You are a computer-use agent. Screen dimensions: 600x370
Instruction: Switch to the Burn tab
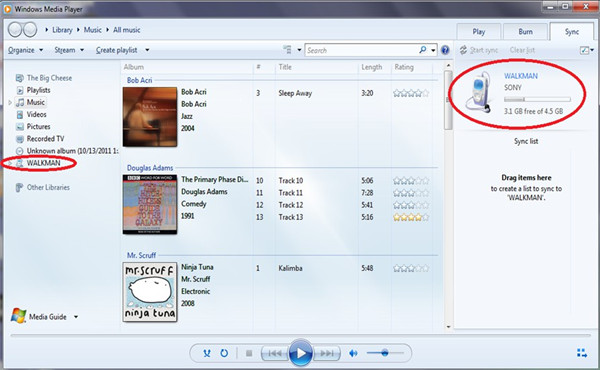[x=525, y=32]
